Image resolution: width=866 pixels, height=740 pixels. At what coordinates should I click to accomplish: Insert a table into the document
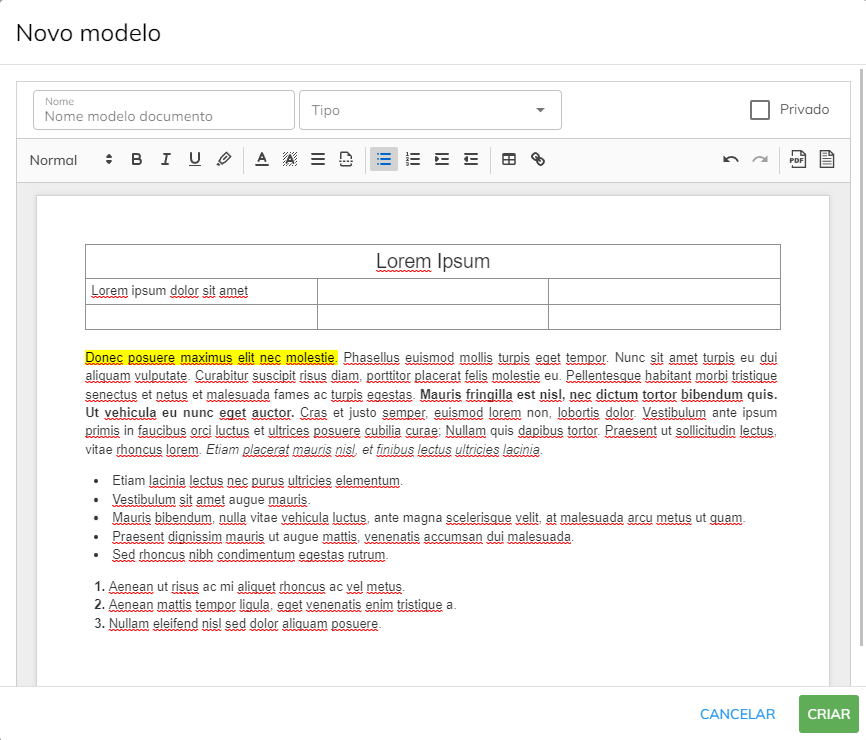coord(509,159)
